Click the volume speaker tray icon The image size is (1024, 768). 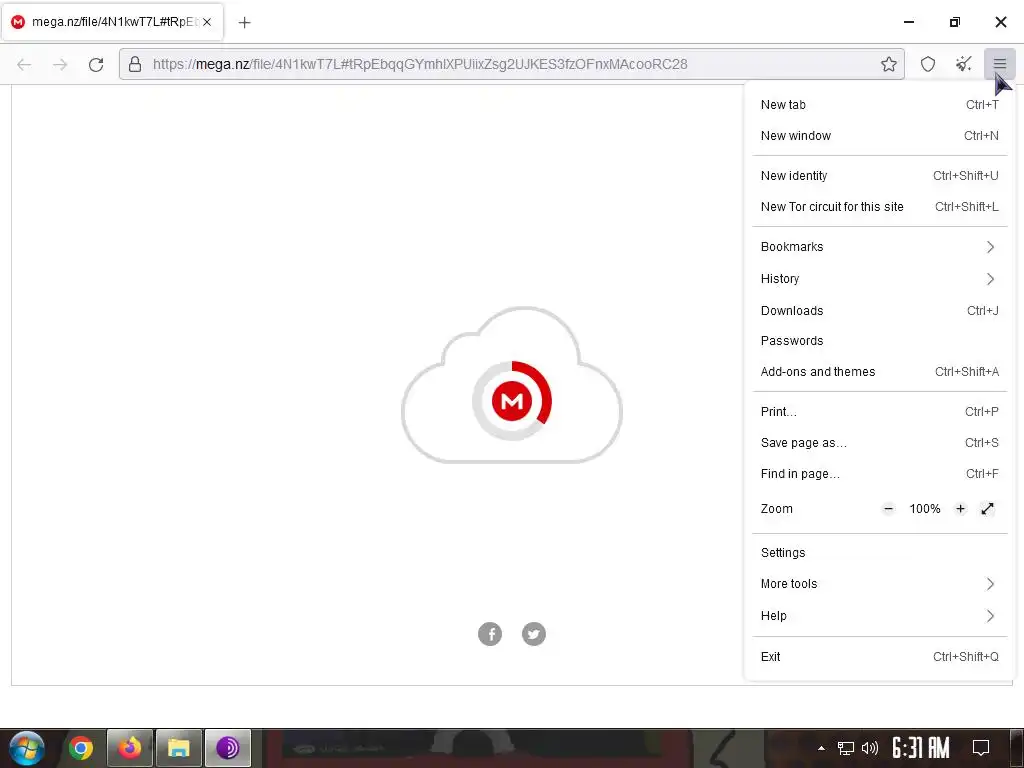click(x=870, y=748)
